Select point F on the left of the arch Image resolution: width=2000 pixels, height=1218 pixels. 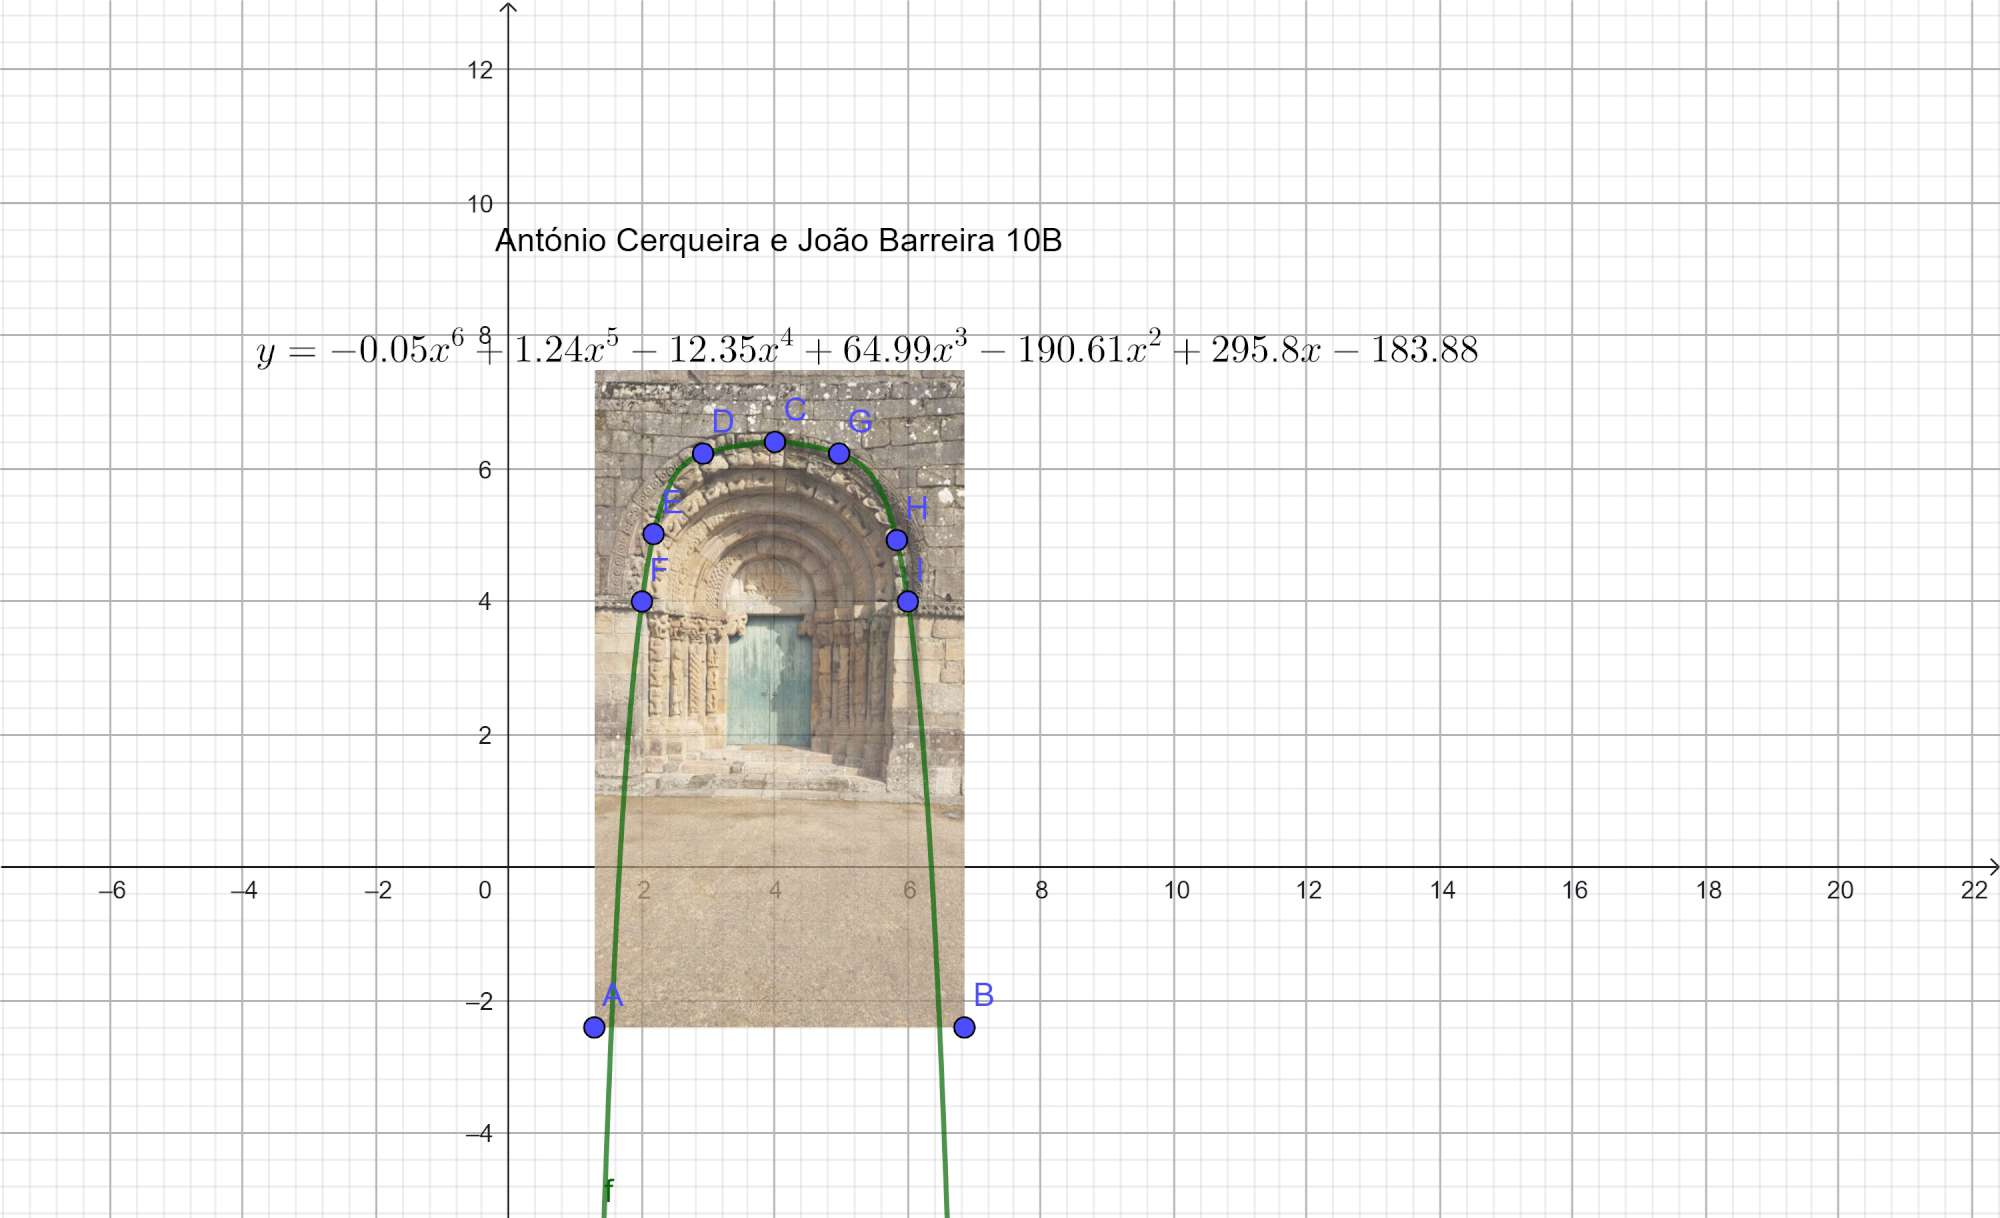pos(642,602)
